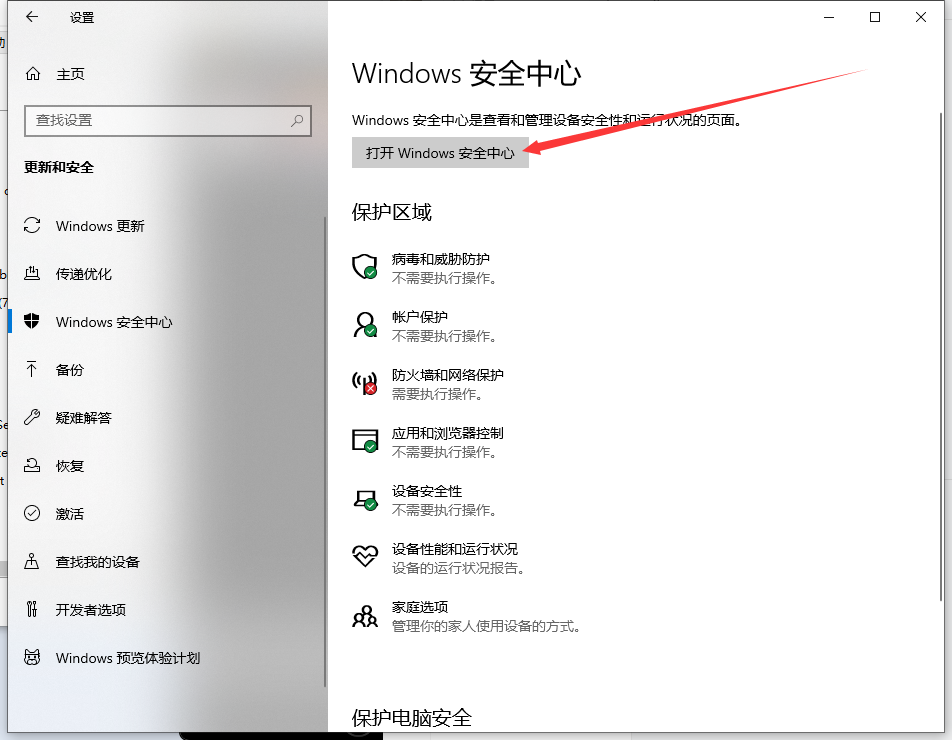Click the 设备性能和运行状况 heart icon

pos(365,555)
